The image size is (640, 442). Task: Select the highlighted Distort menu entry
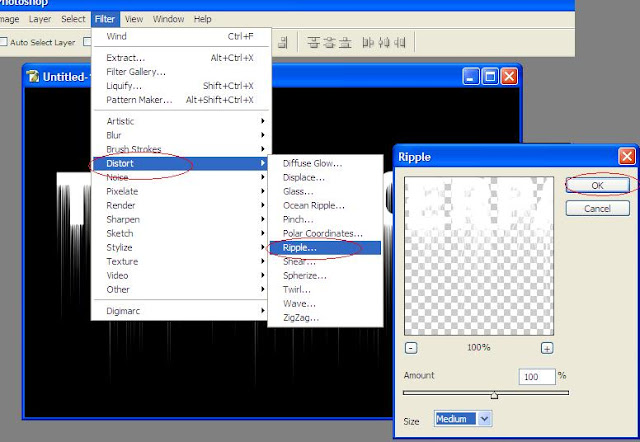tap(180, 163)
